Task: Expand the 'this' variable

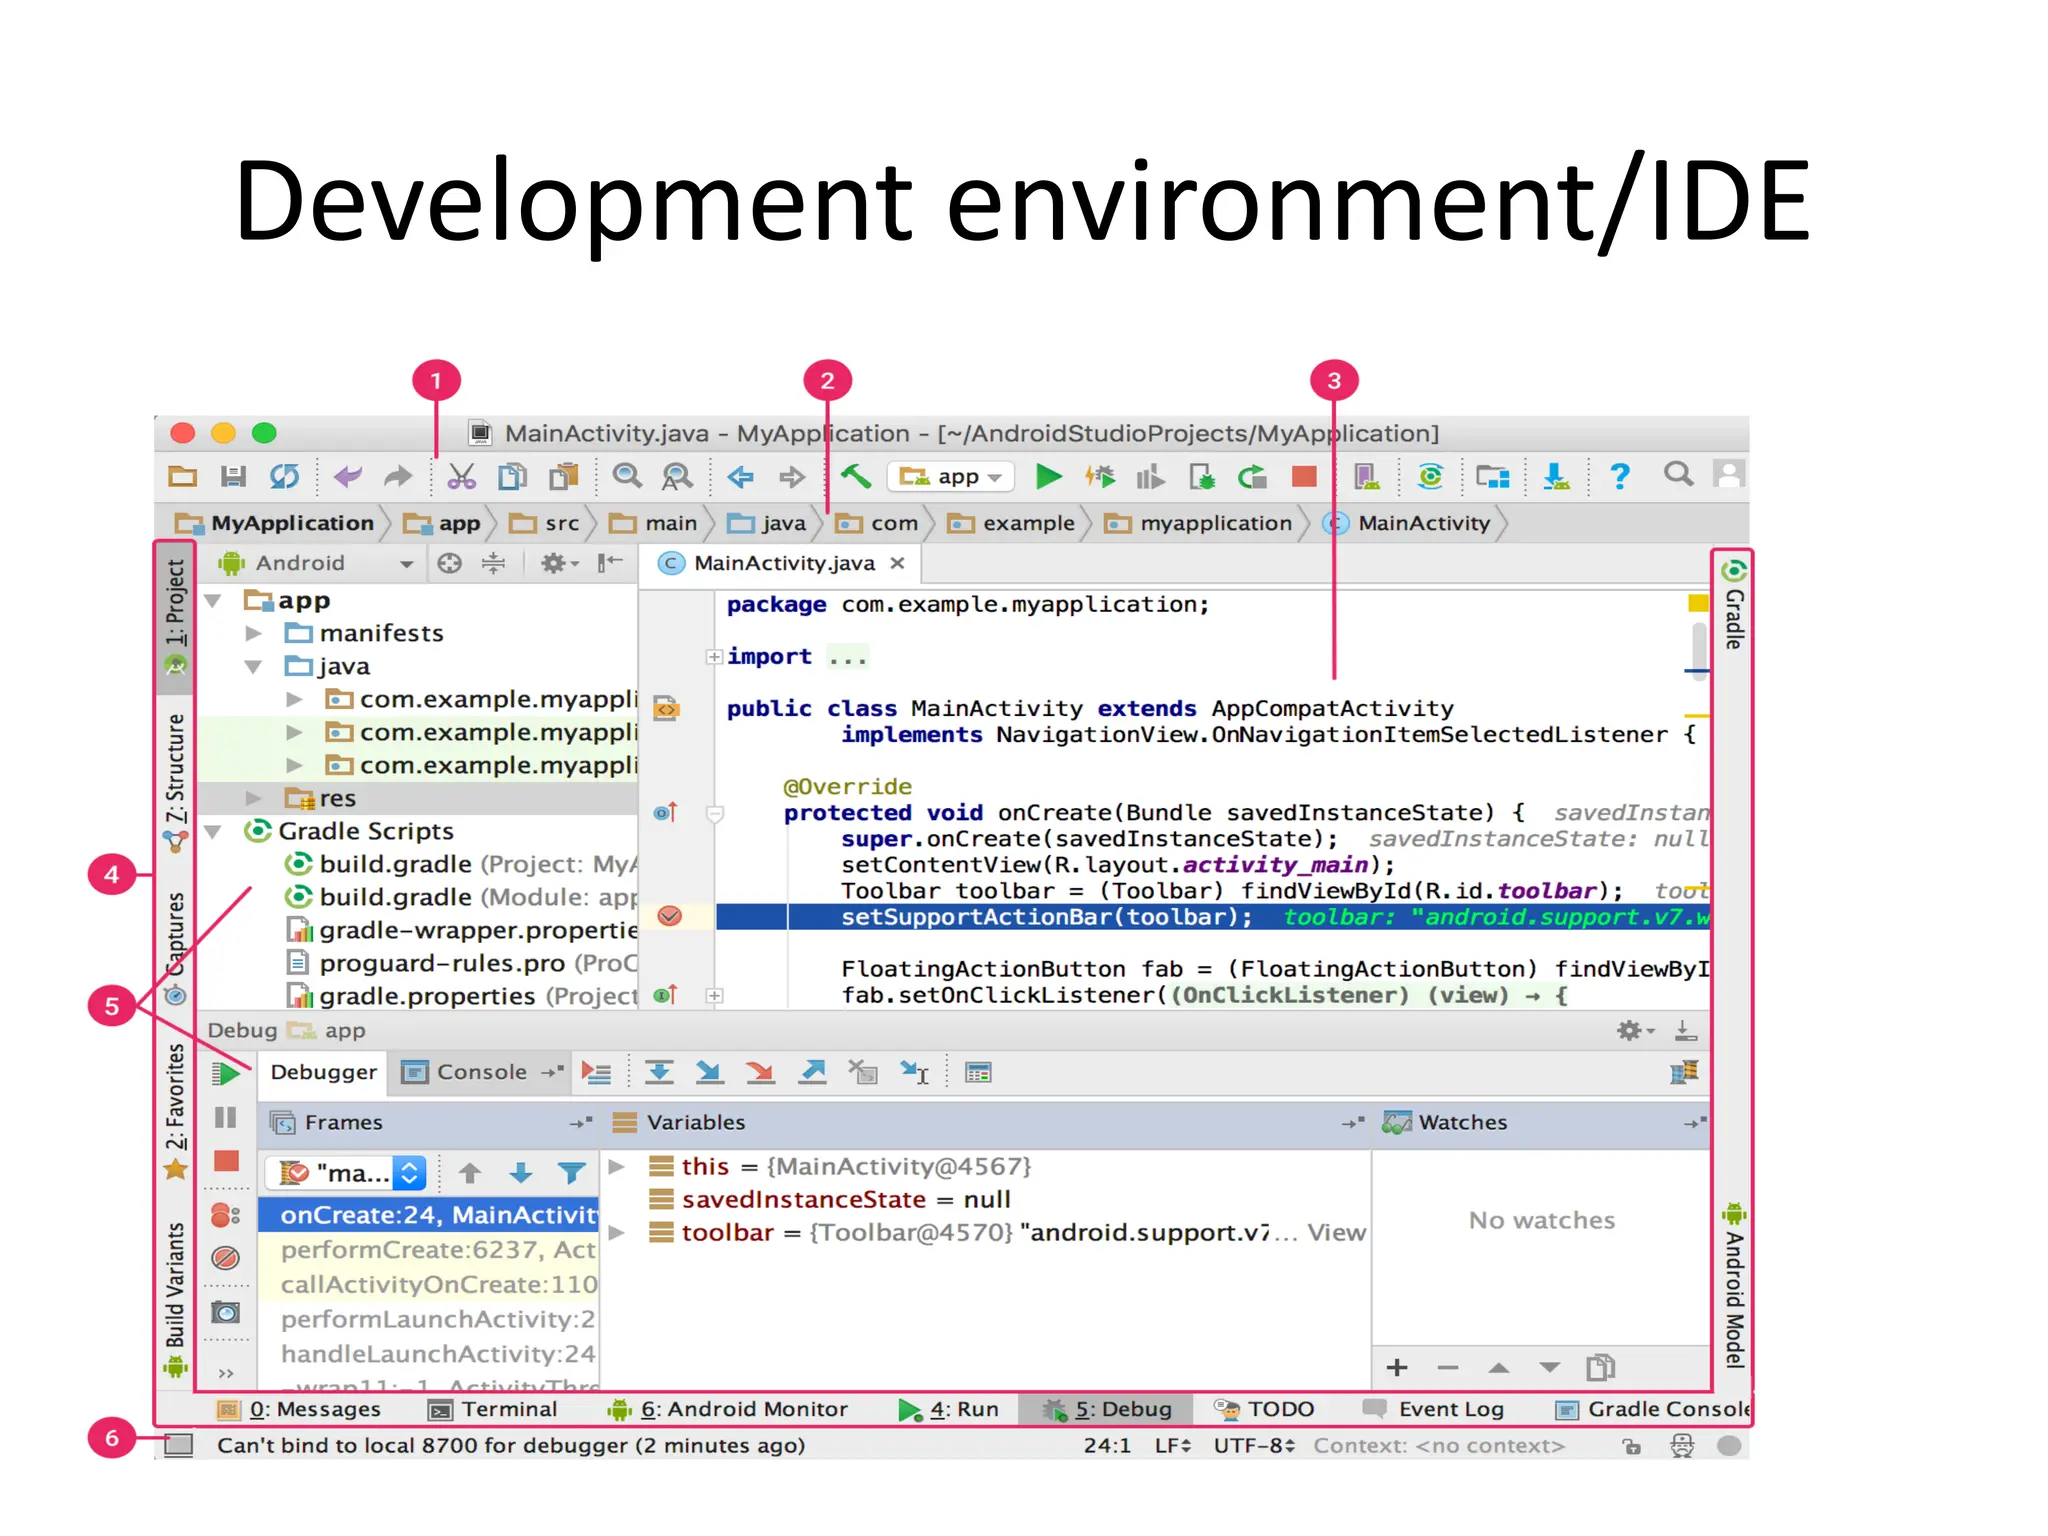Action: 617,1166
